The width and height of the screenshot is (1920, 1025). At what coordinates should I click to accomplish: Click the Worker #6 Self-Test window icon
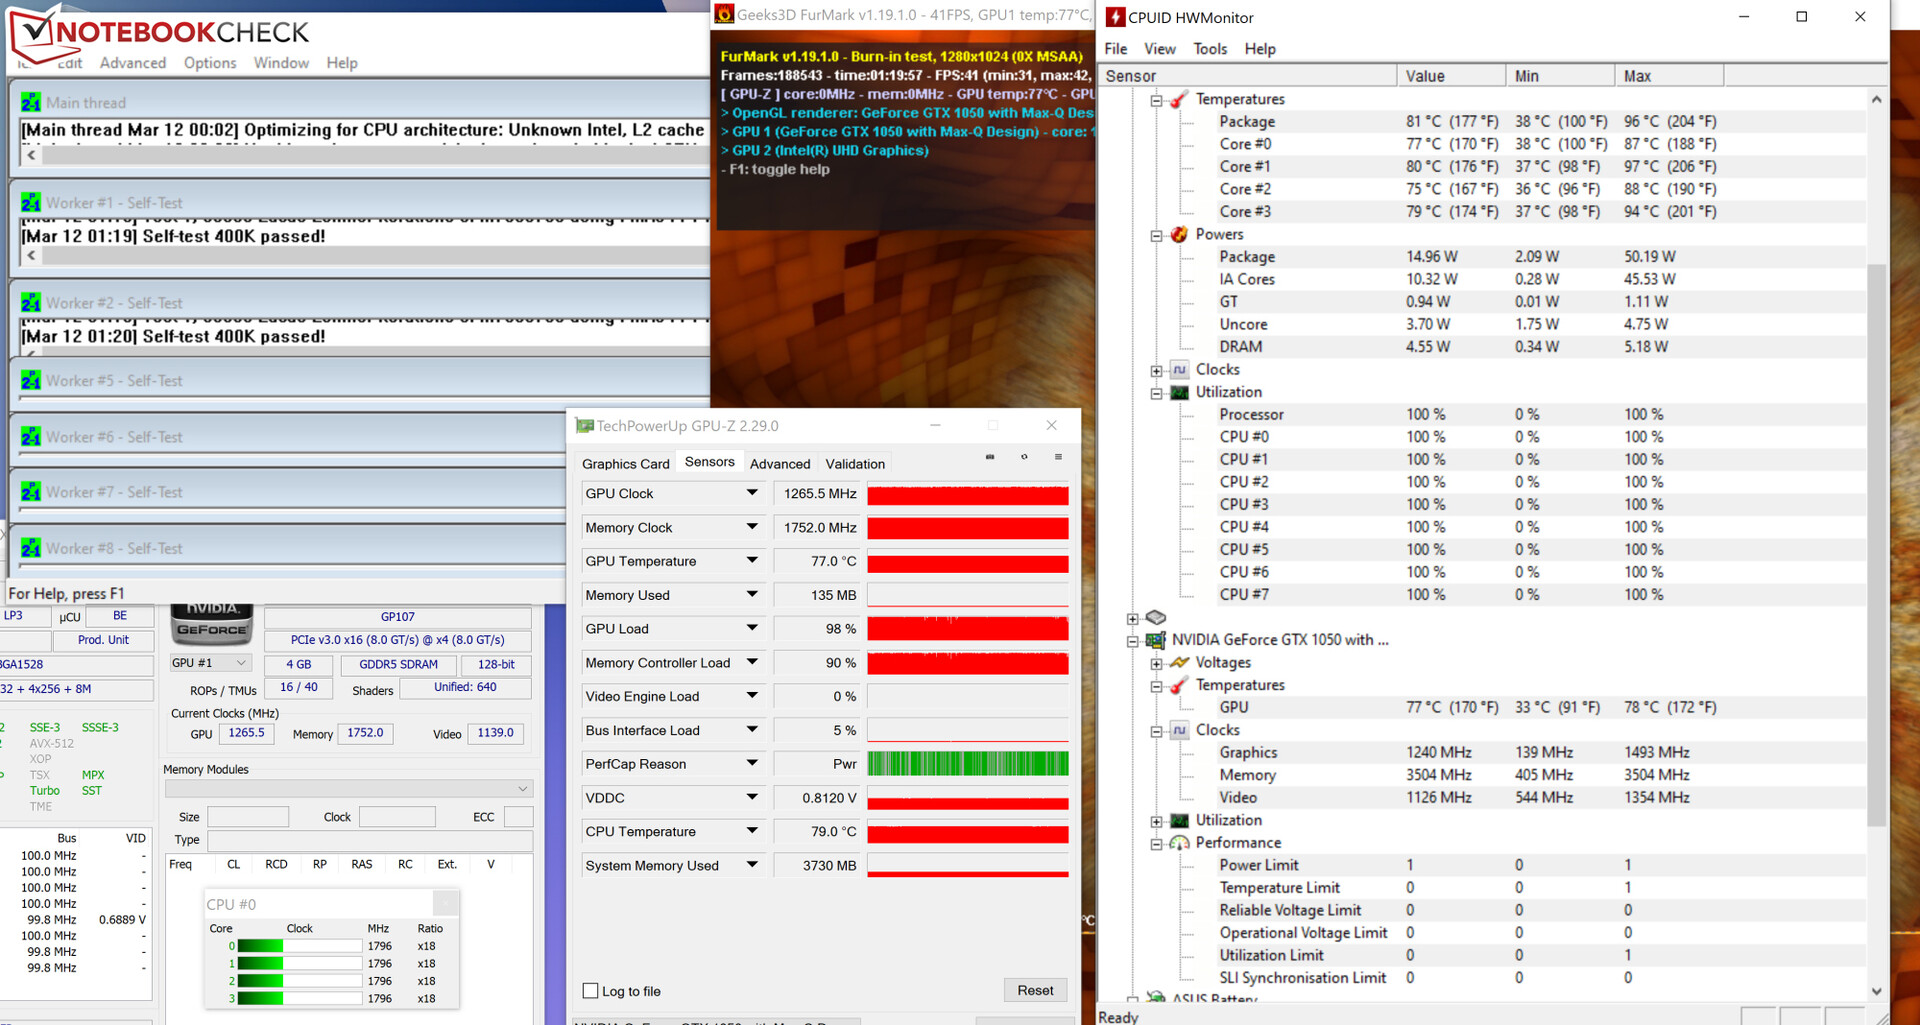click(31, 436)
